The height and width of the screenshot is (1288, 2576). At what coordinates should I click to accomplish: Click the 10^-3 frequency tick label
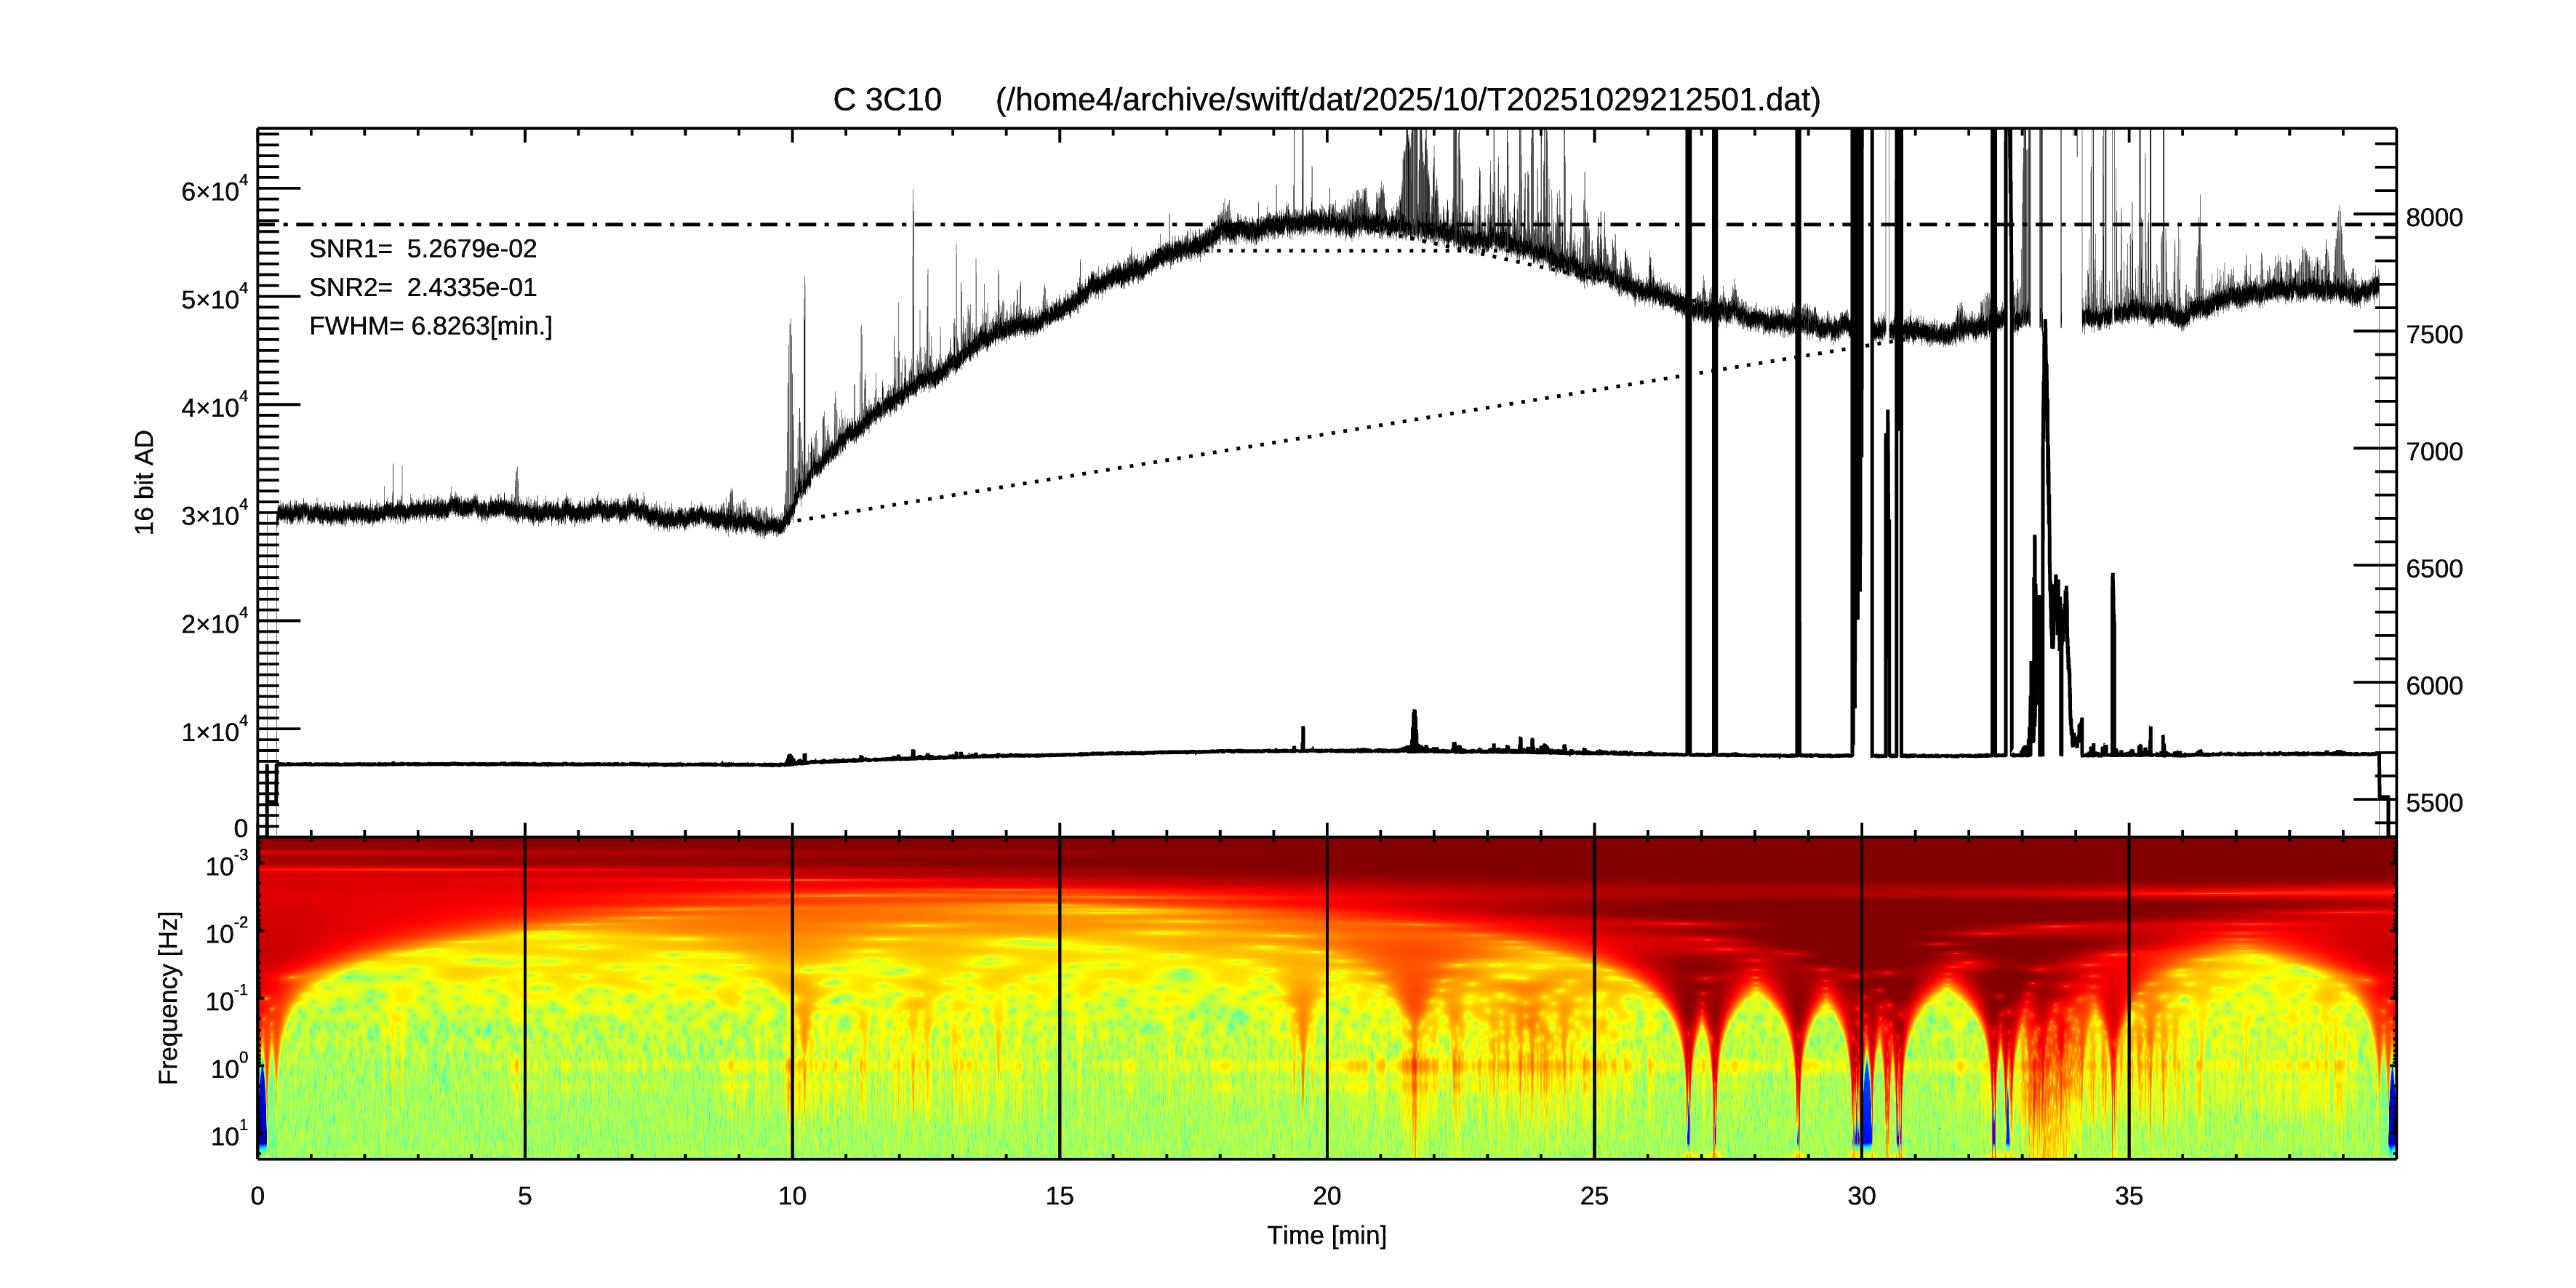pyautogui.click(x=225, y=865)
